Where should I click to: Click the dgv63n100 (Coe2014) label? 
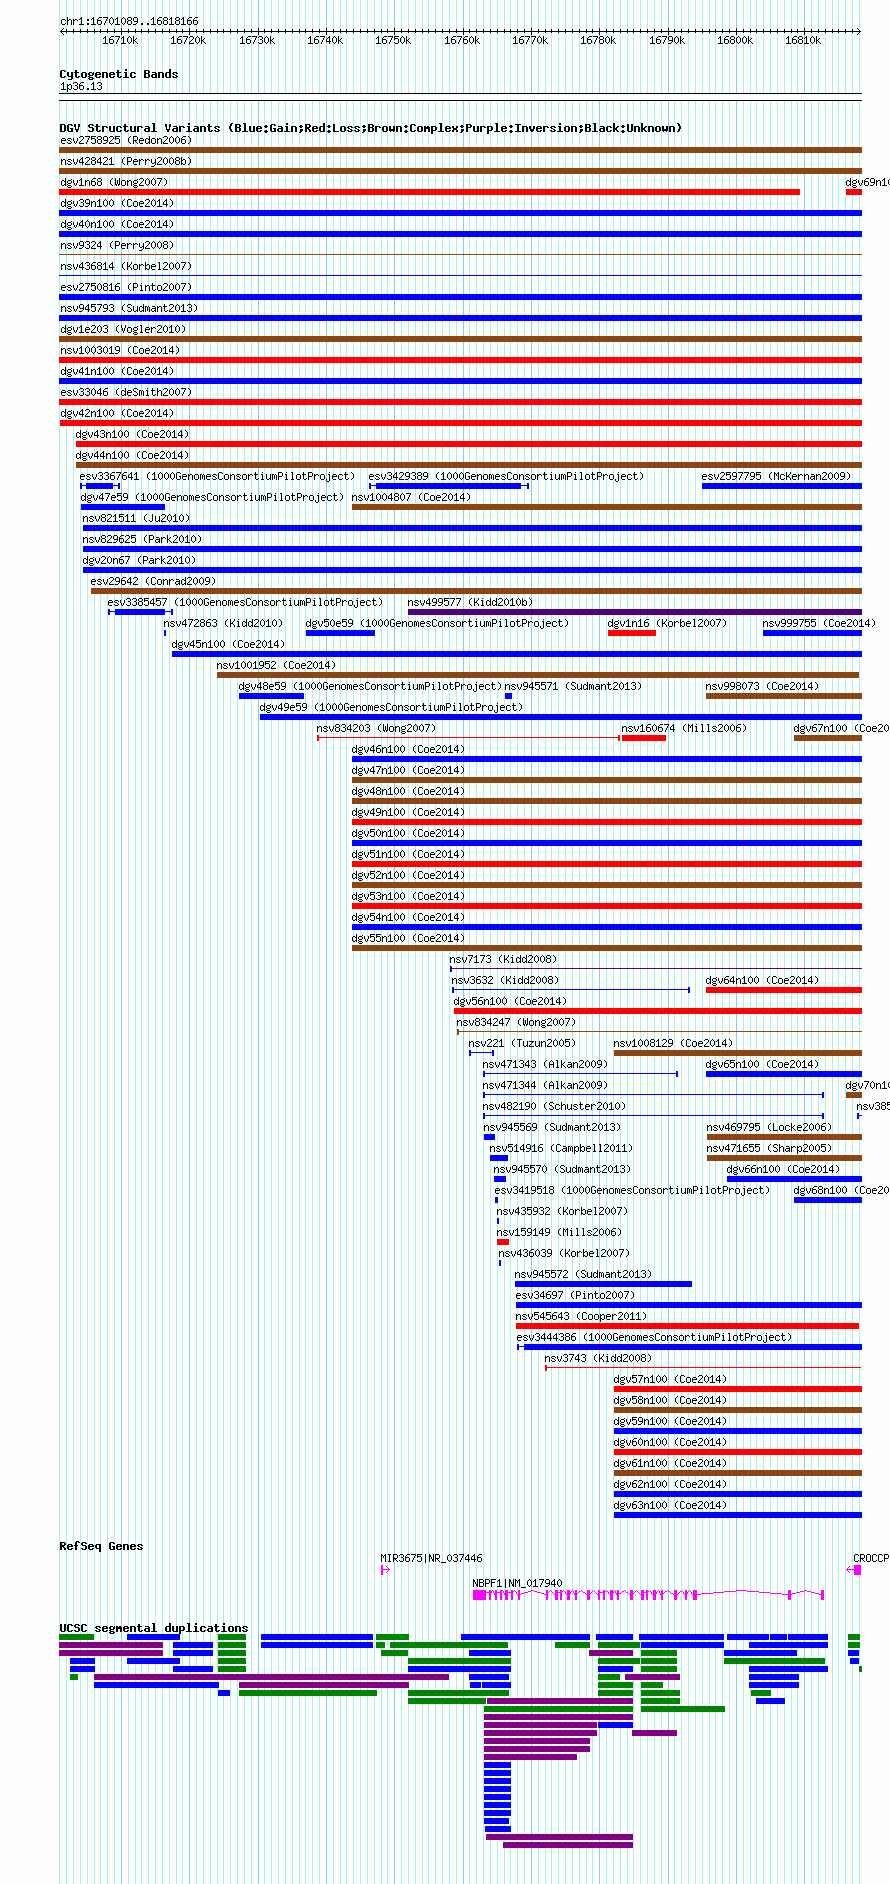click(670, 1505)
